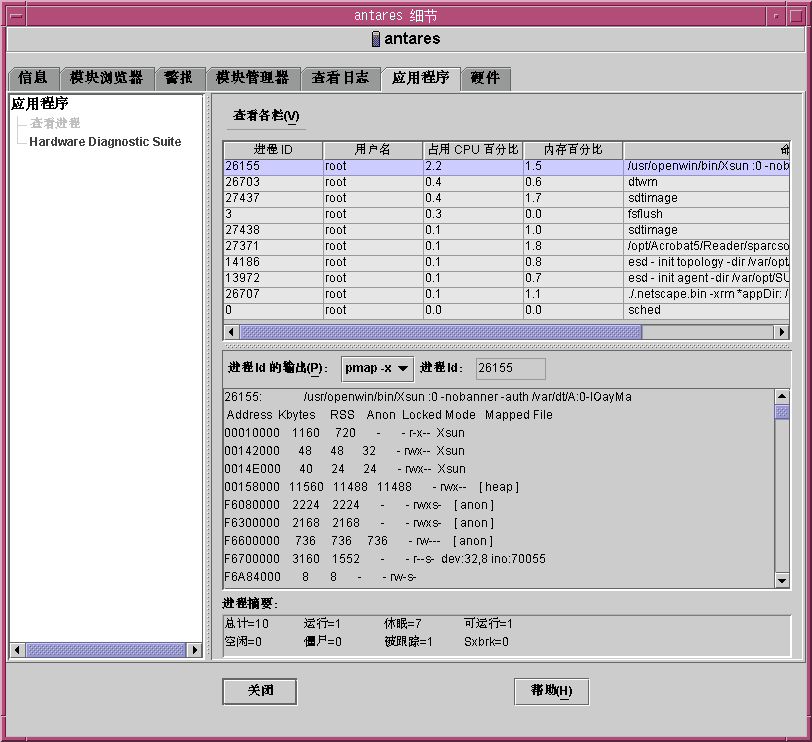Select process ID 27438 row
This screenshot has height=742, width=812.
(506, 230)
